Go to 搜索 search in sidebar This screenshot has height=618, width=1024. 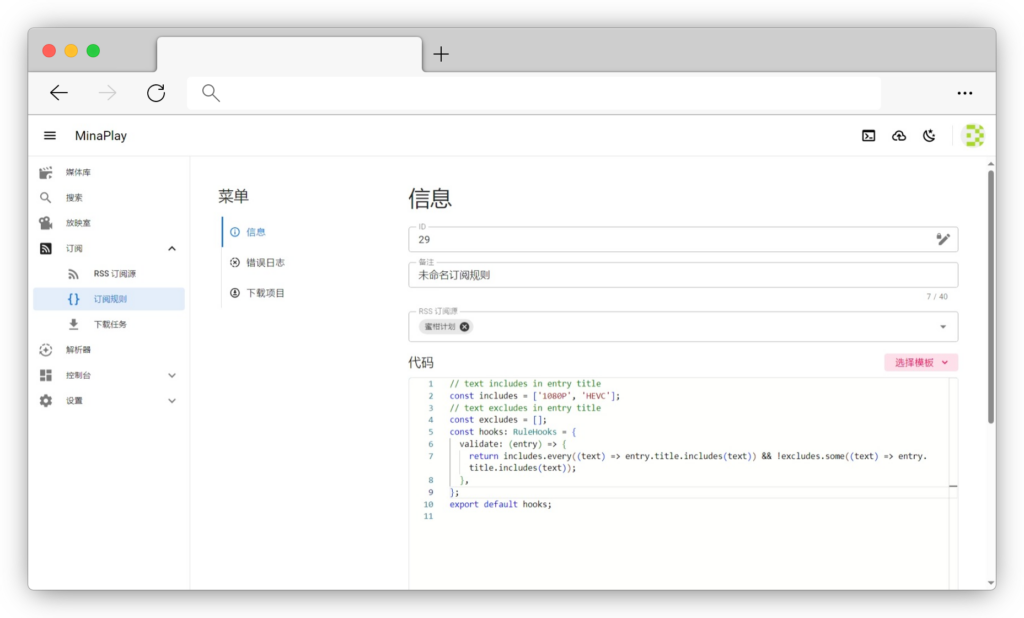tap(74, 198)
